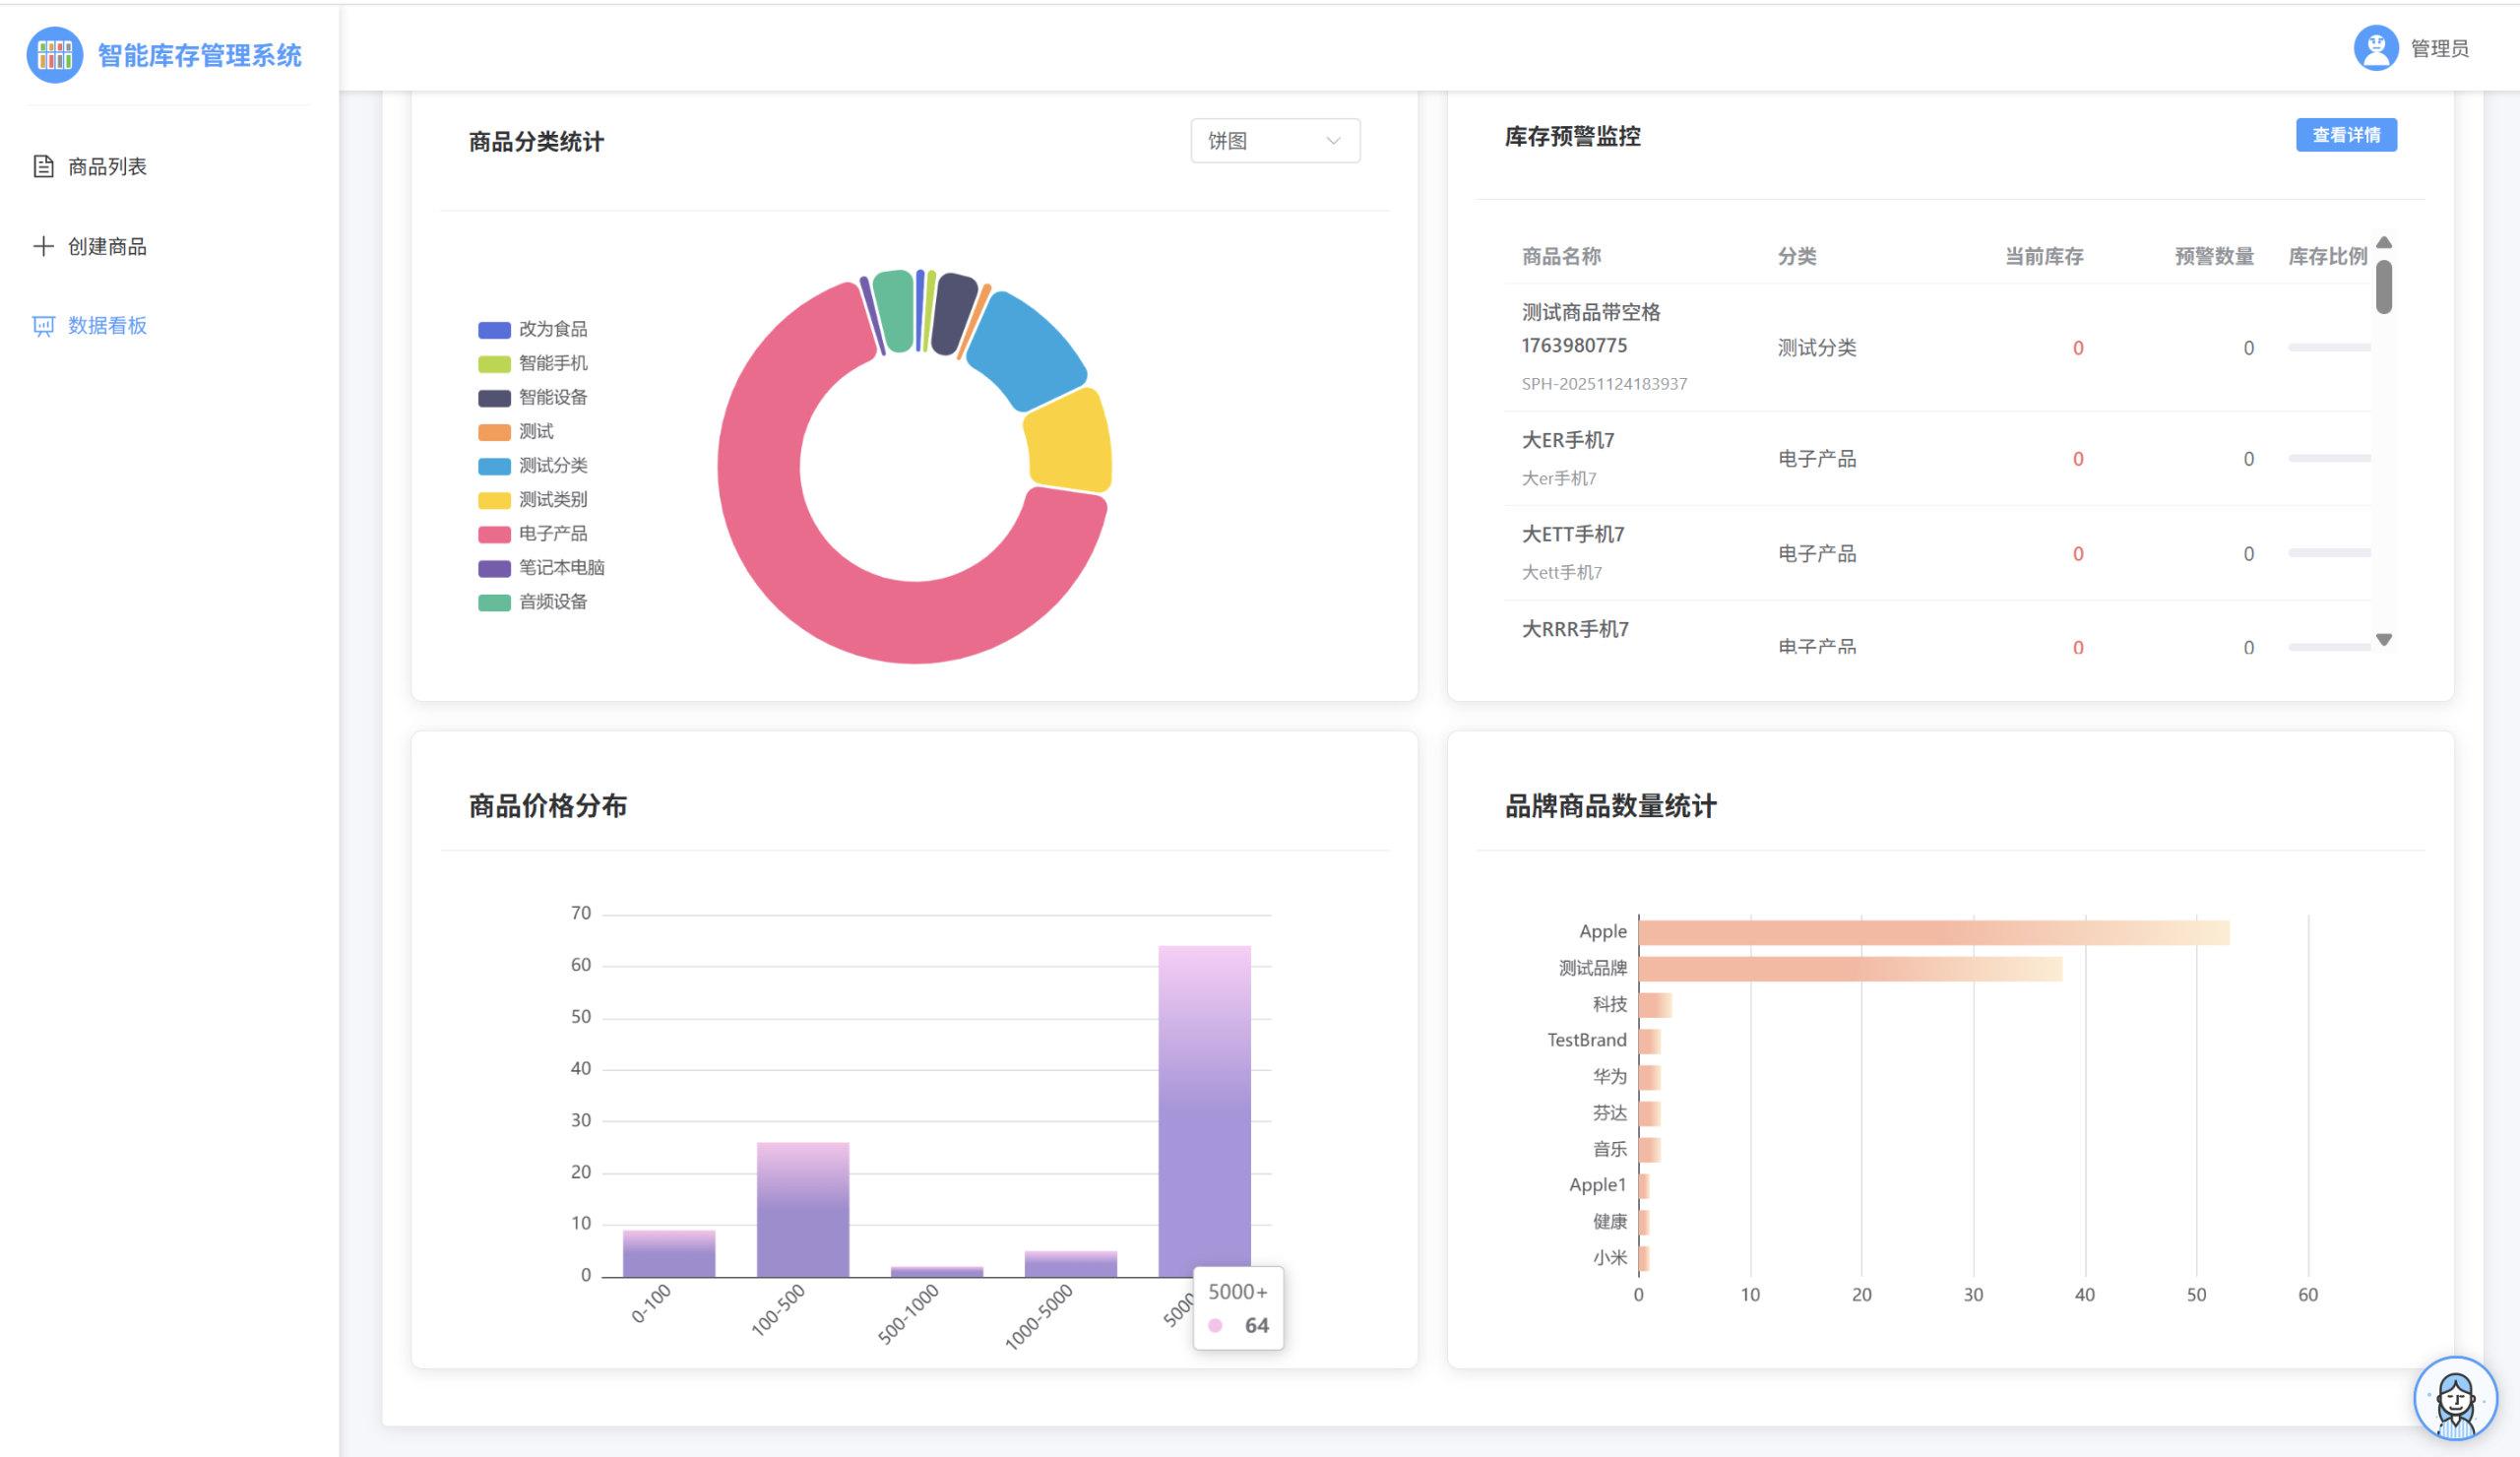
Task: Click the 数据看板 dashboard board icon
Action: point(43,326)
